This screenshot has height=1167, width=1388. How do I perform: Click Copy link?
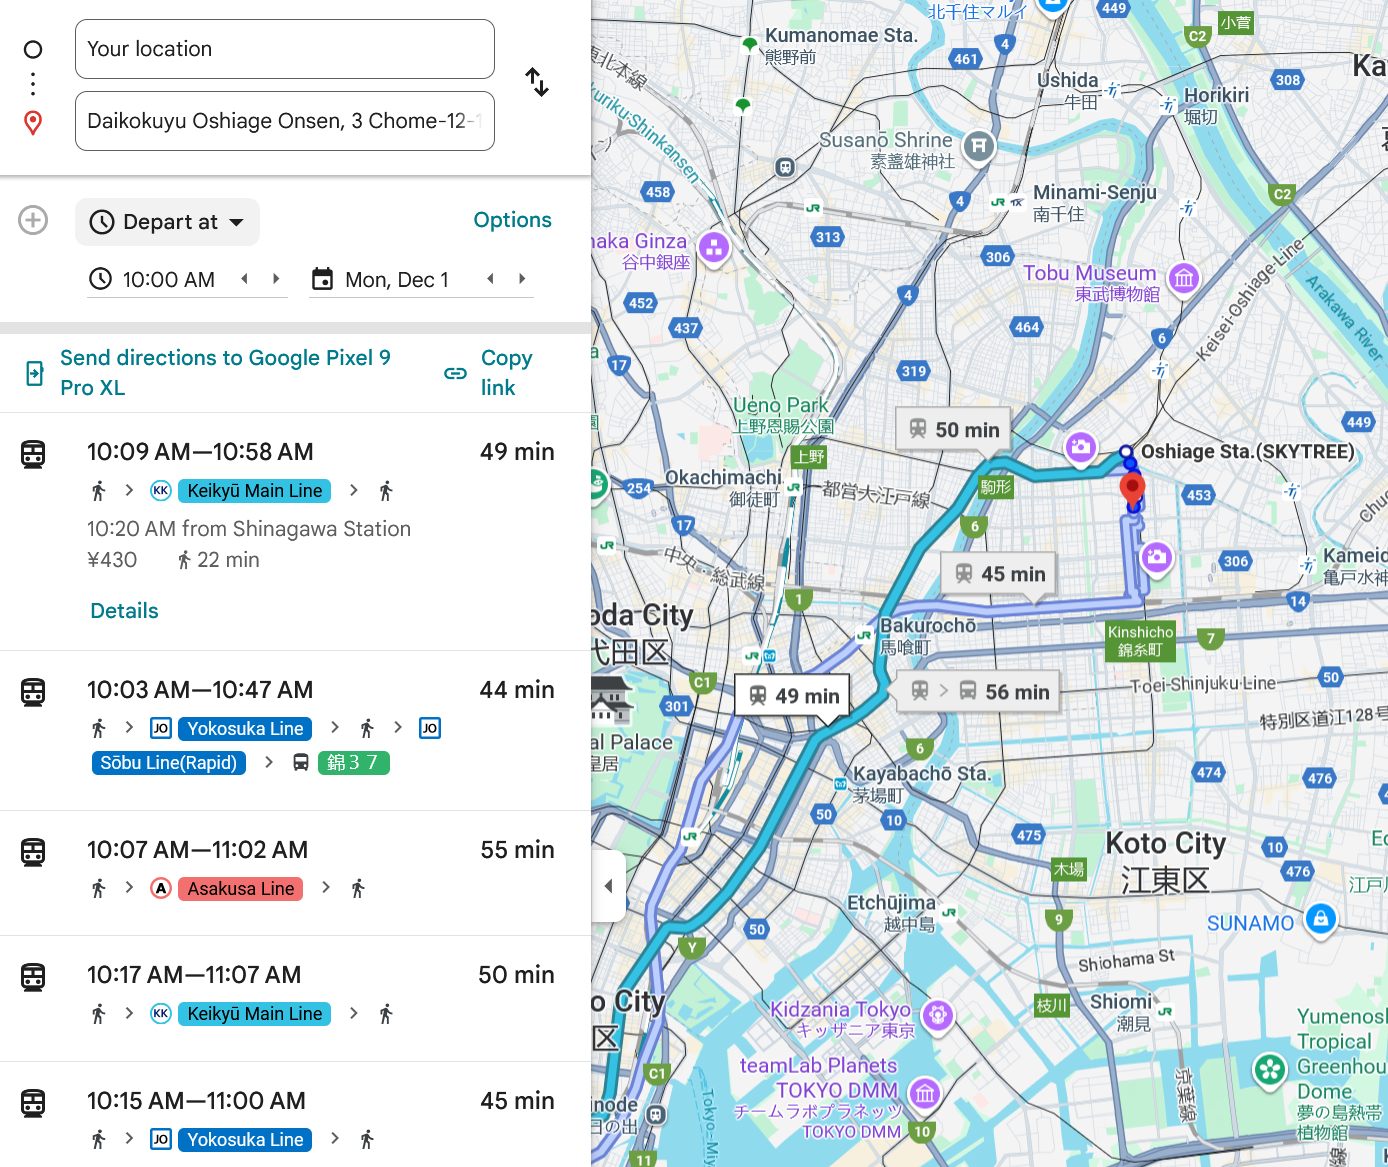pyautogui.click(x=507, y=373)
